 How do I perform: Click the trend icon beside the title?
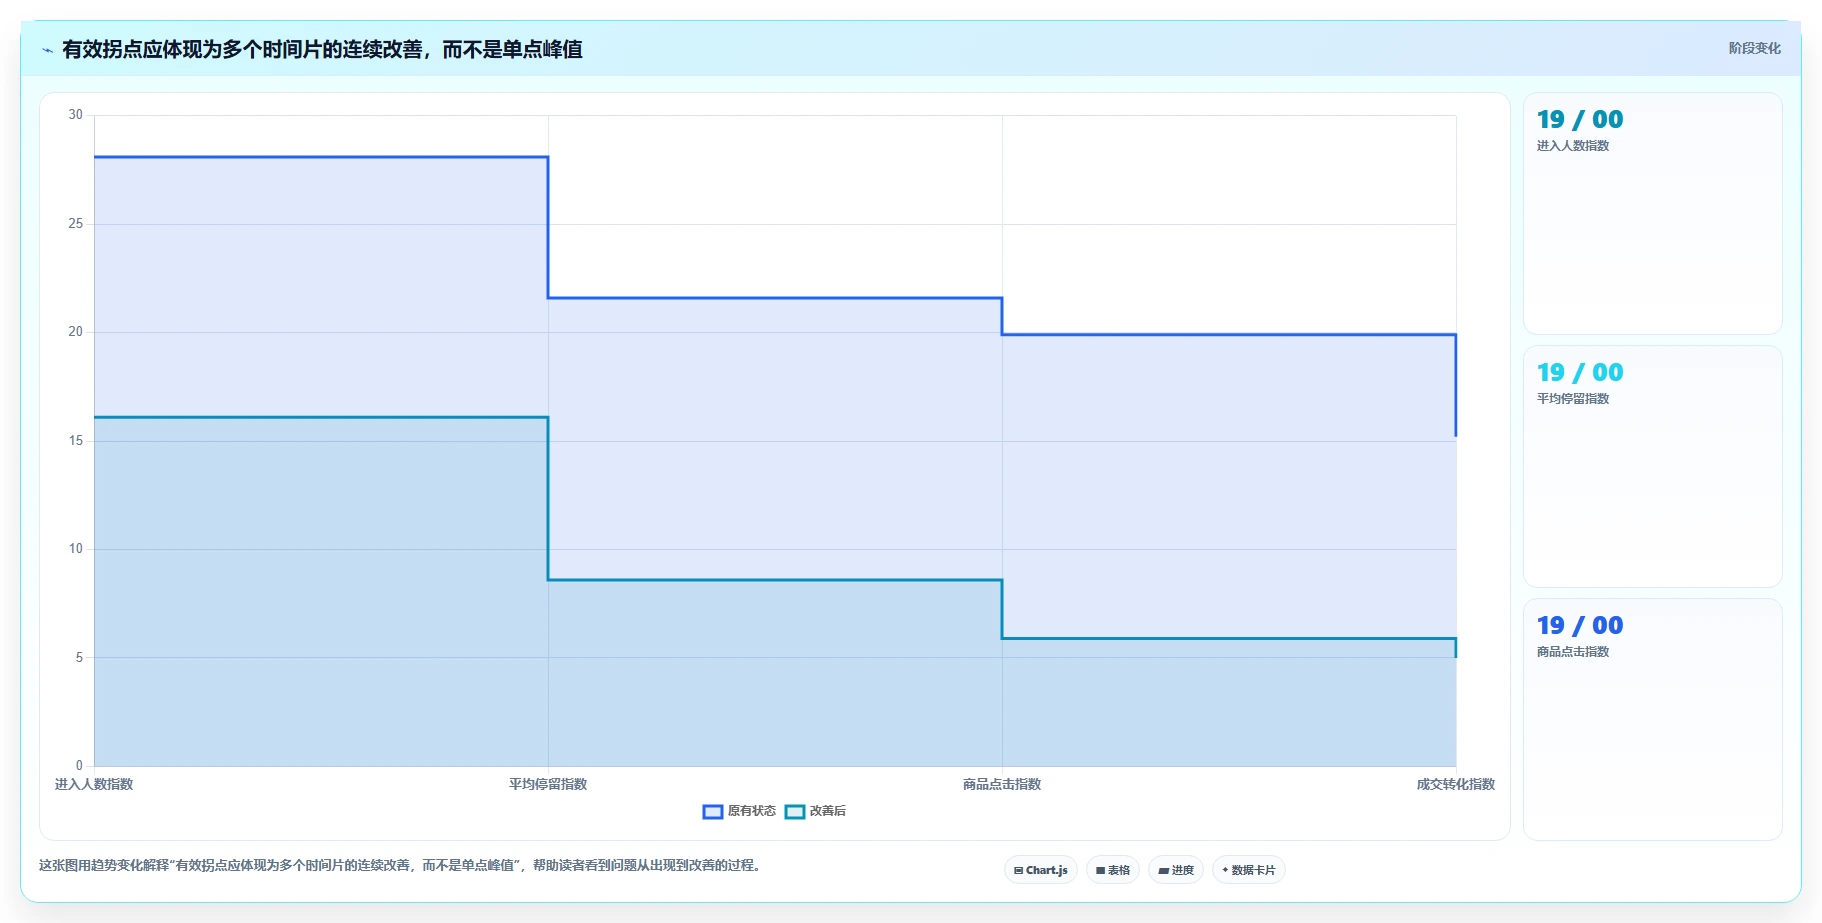coord(47,49)
